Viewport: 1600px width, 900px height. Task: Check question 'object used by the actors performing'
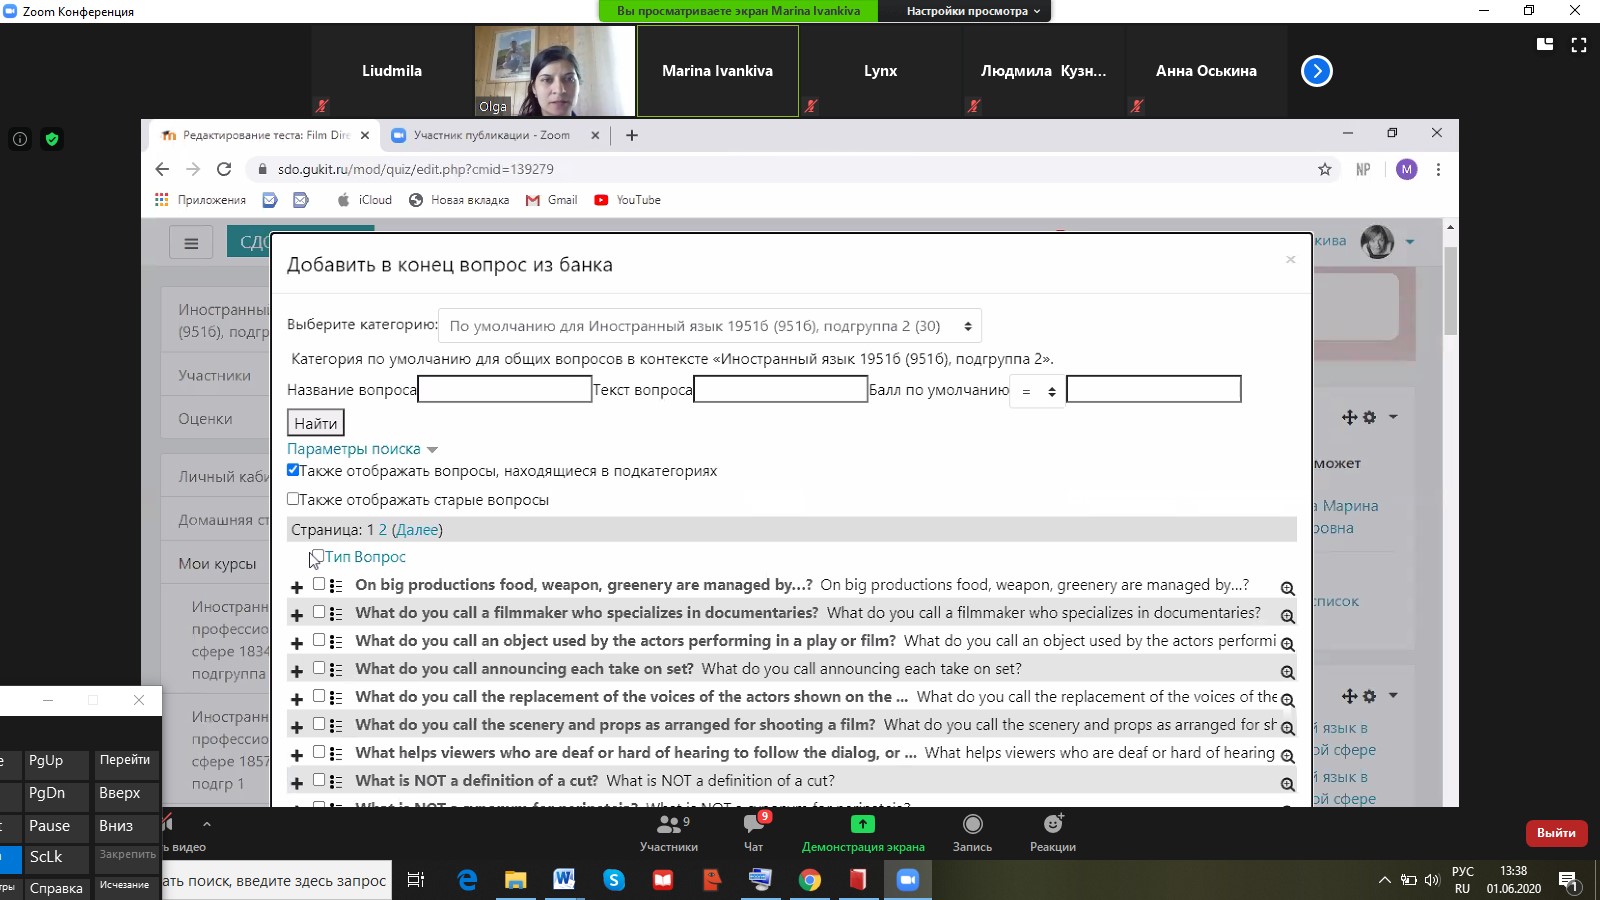point(319,639)
